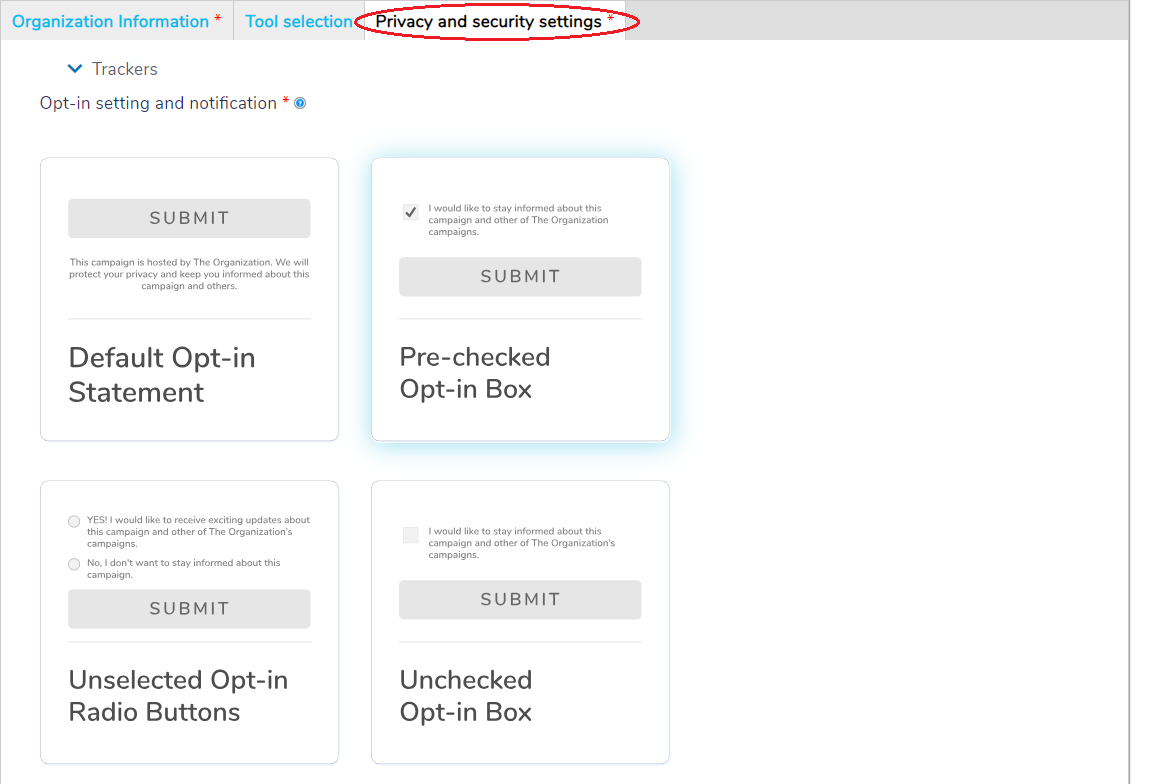Click SUBMIT in Unselected Opt-in Radio Buttons card
Image resolution: width=1152 pixels, height=784 pixels.
189,608
